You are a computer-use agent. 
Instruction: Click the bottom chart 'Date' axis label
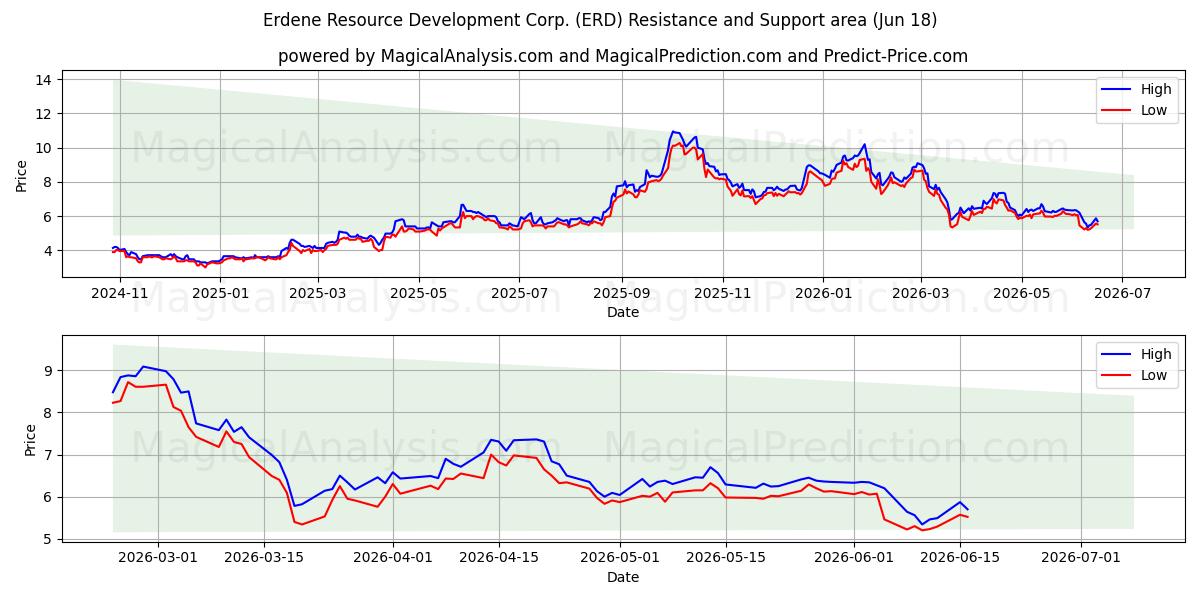coord(623,577)
